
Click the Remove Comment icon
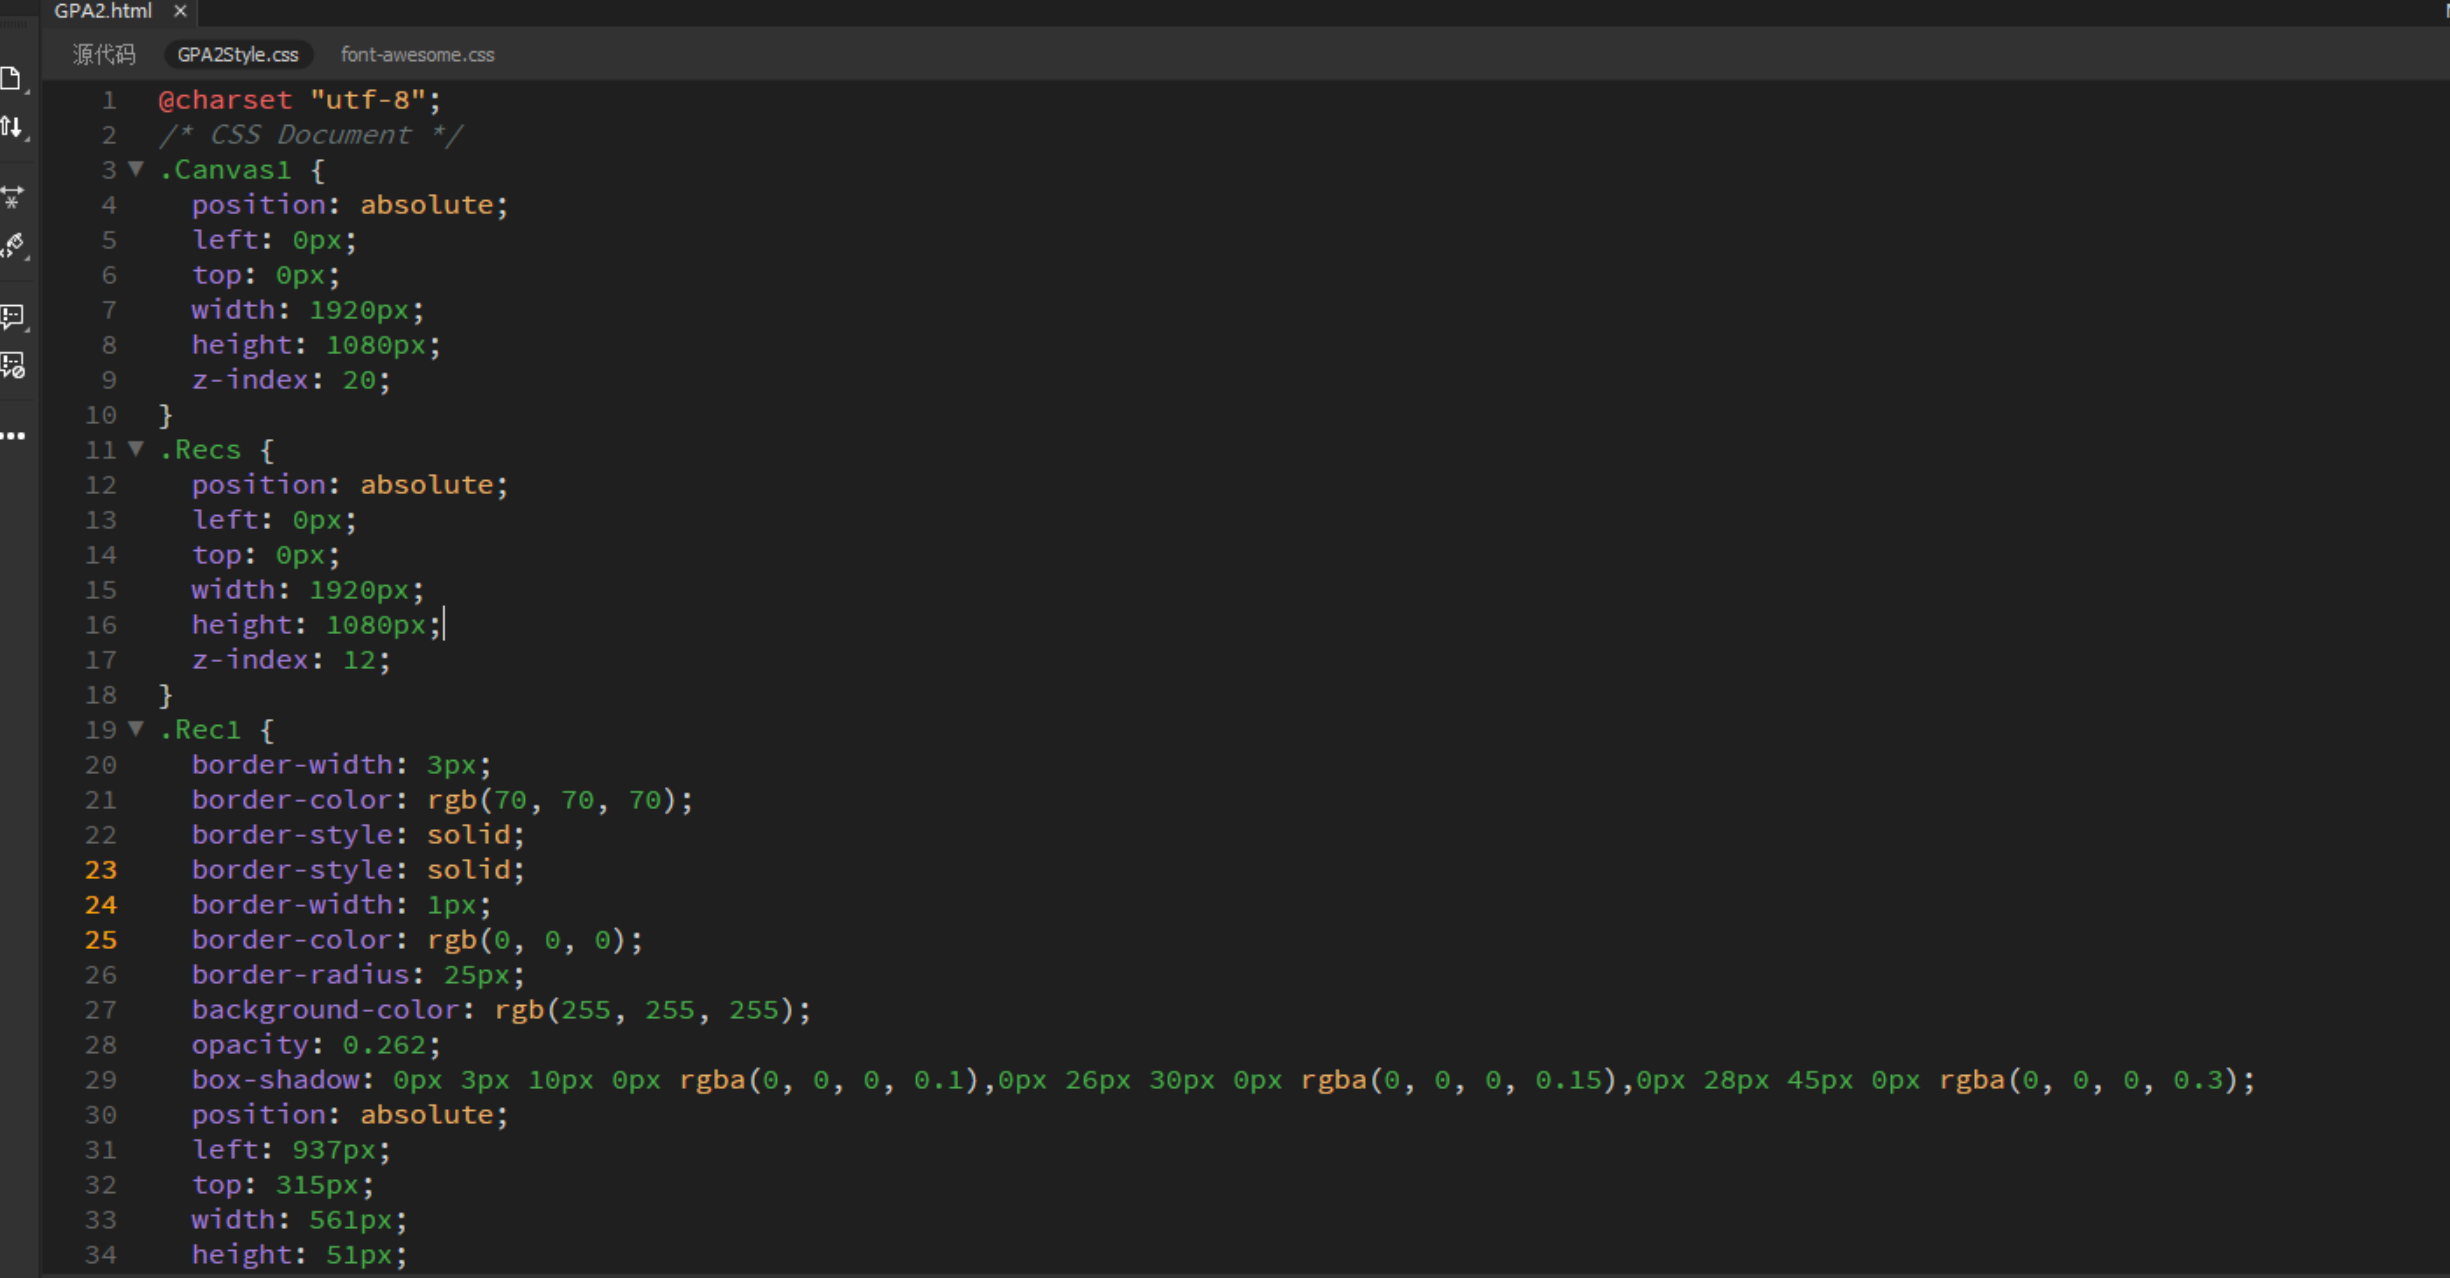click(12, 365)
